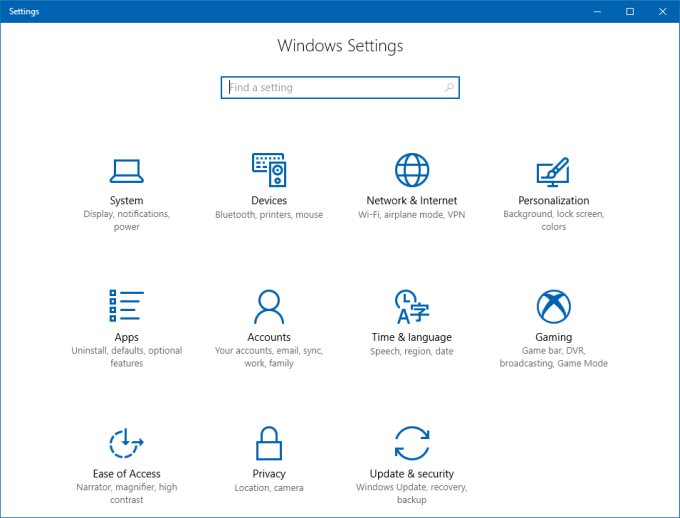Open Privacy padlock icon
This screenshot has height=518, width=680.
tap(269, 443)
